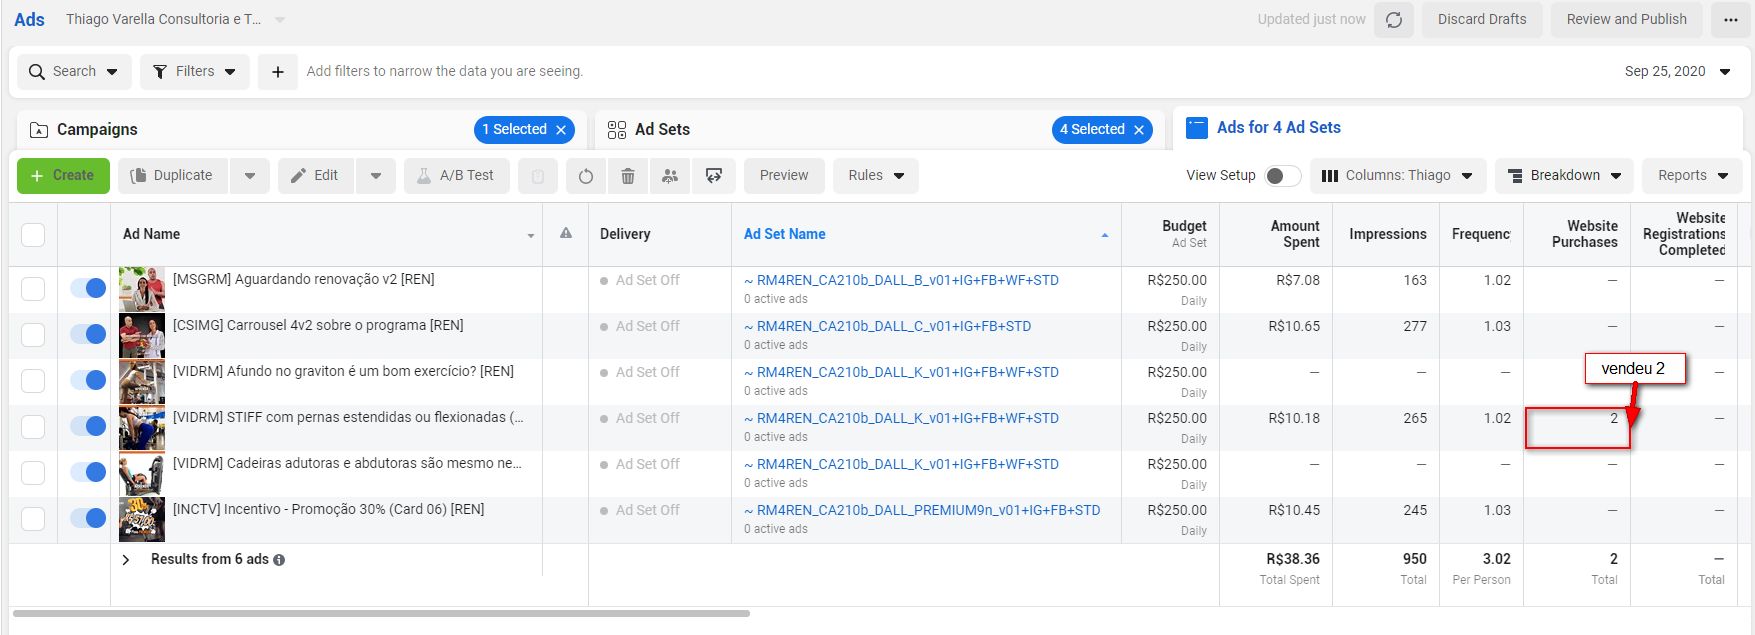Toggle off the Aguardando renovação v2 ad
This screenshot has width=1755, height=635.
[88, 288]
